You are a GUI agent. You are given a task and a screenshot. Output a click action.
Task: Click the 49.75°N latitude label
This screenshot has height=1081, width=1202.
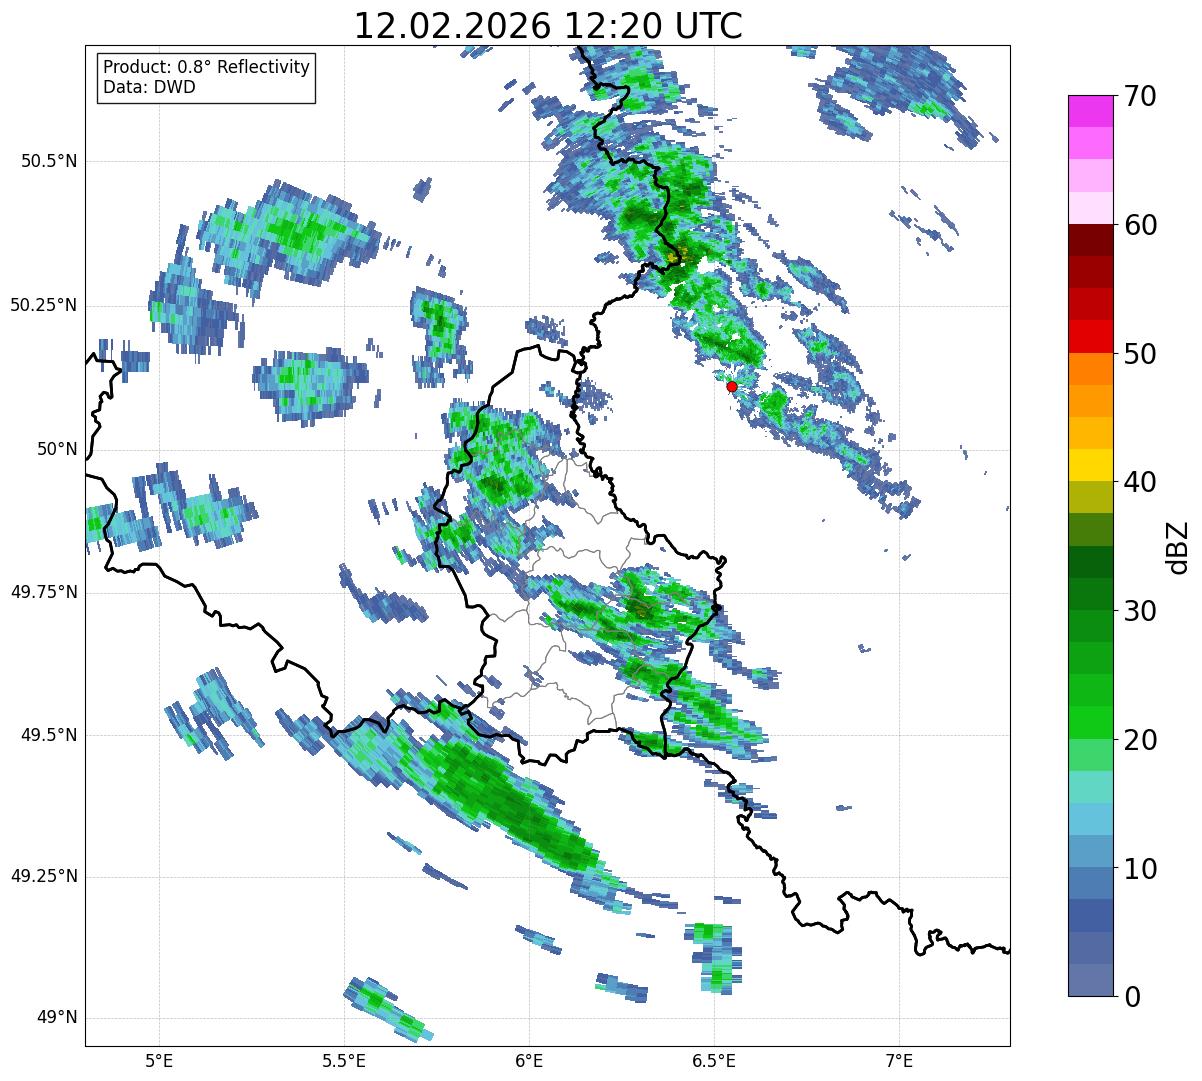(43, 592)
